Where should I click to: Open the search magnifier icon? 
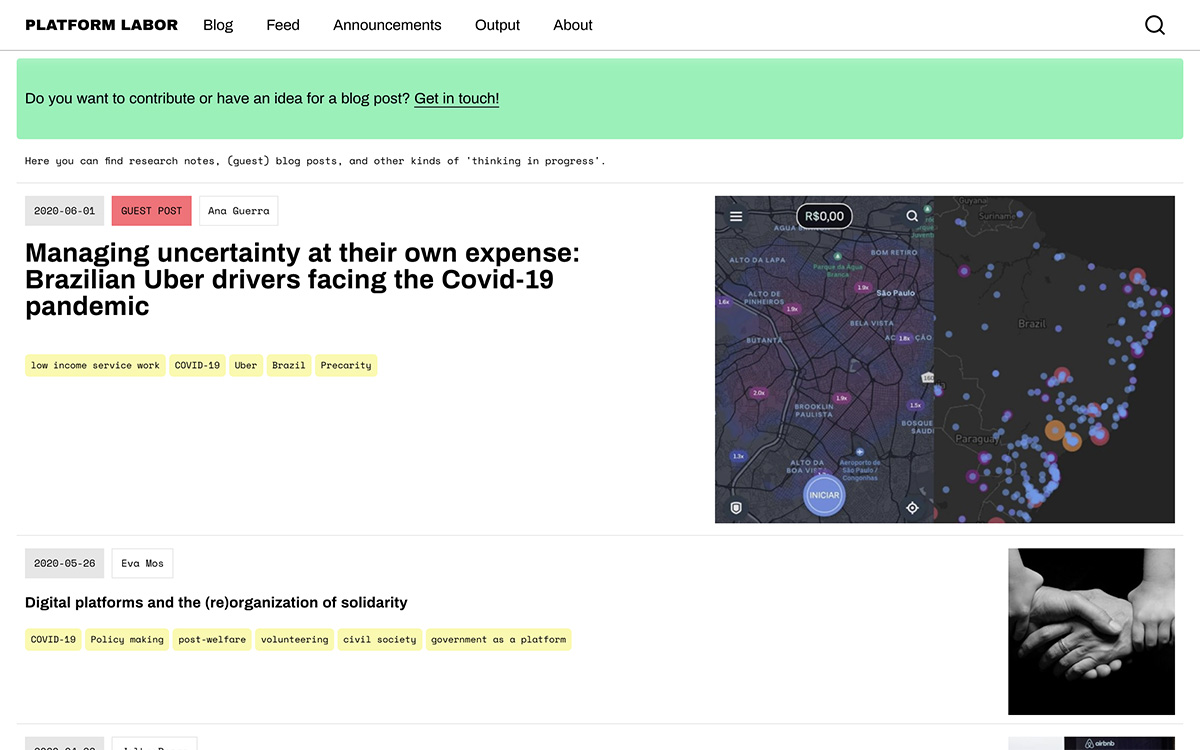click(x=1155, y=25)
